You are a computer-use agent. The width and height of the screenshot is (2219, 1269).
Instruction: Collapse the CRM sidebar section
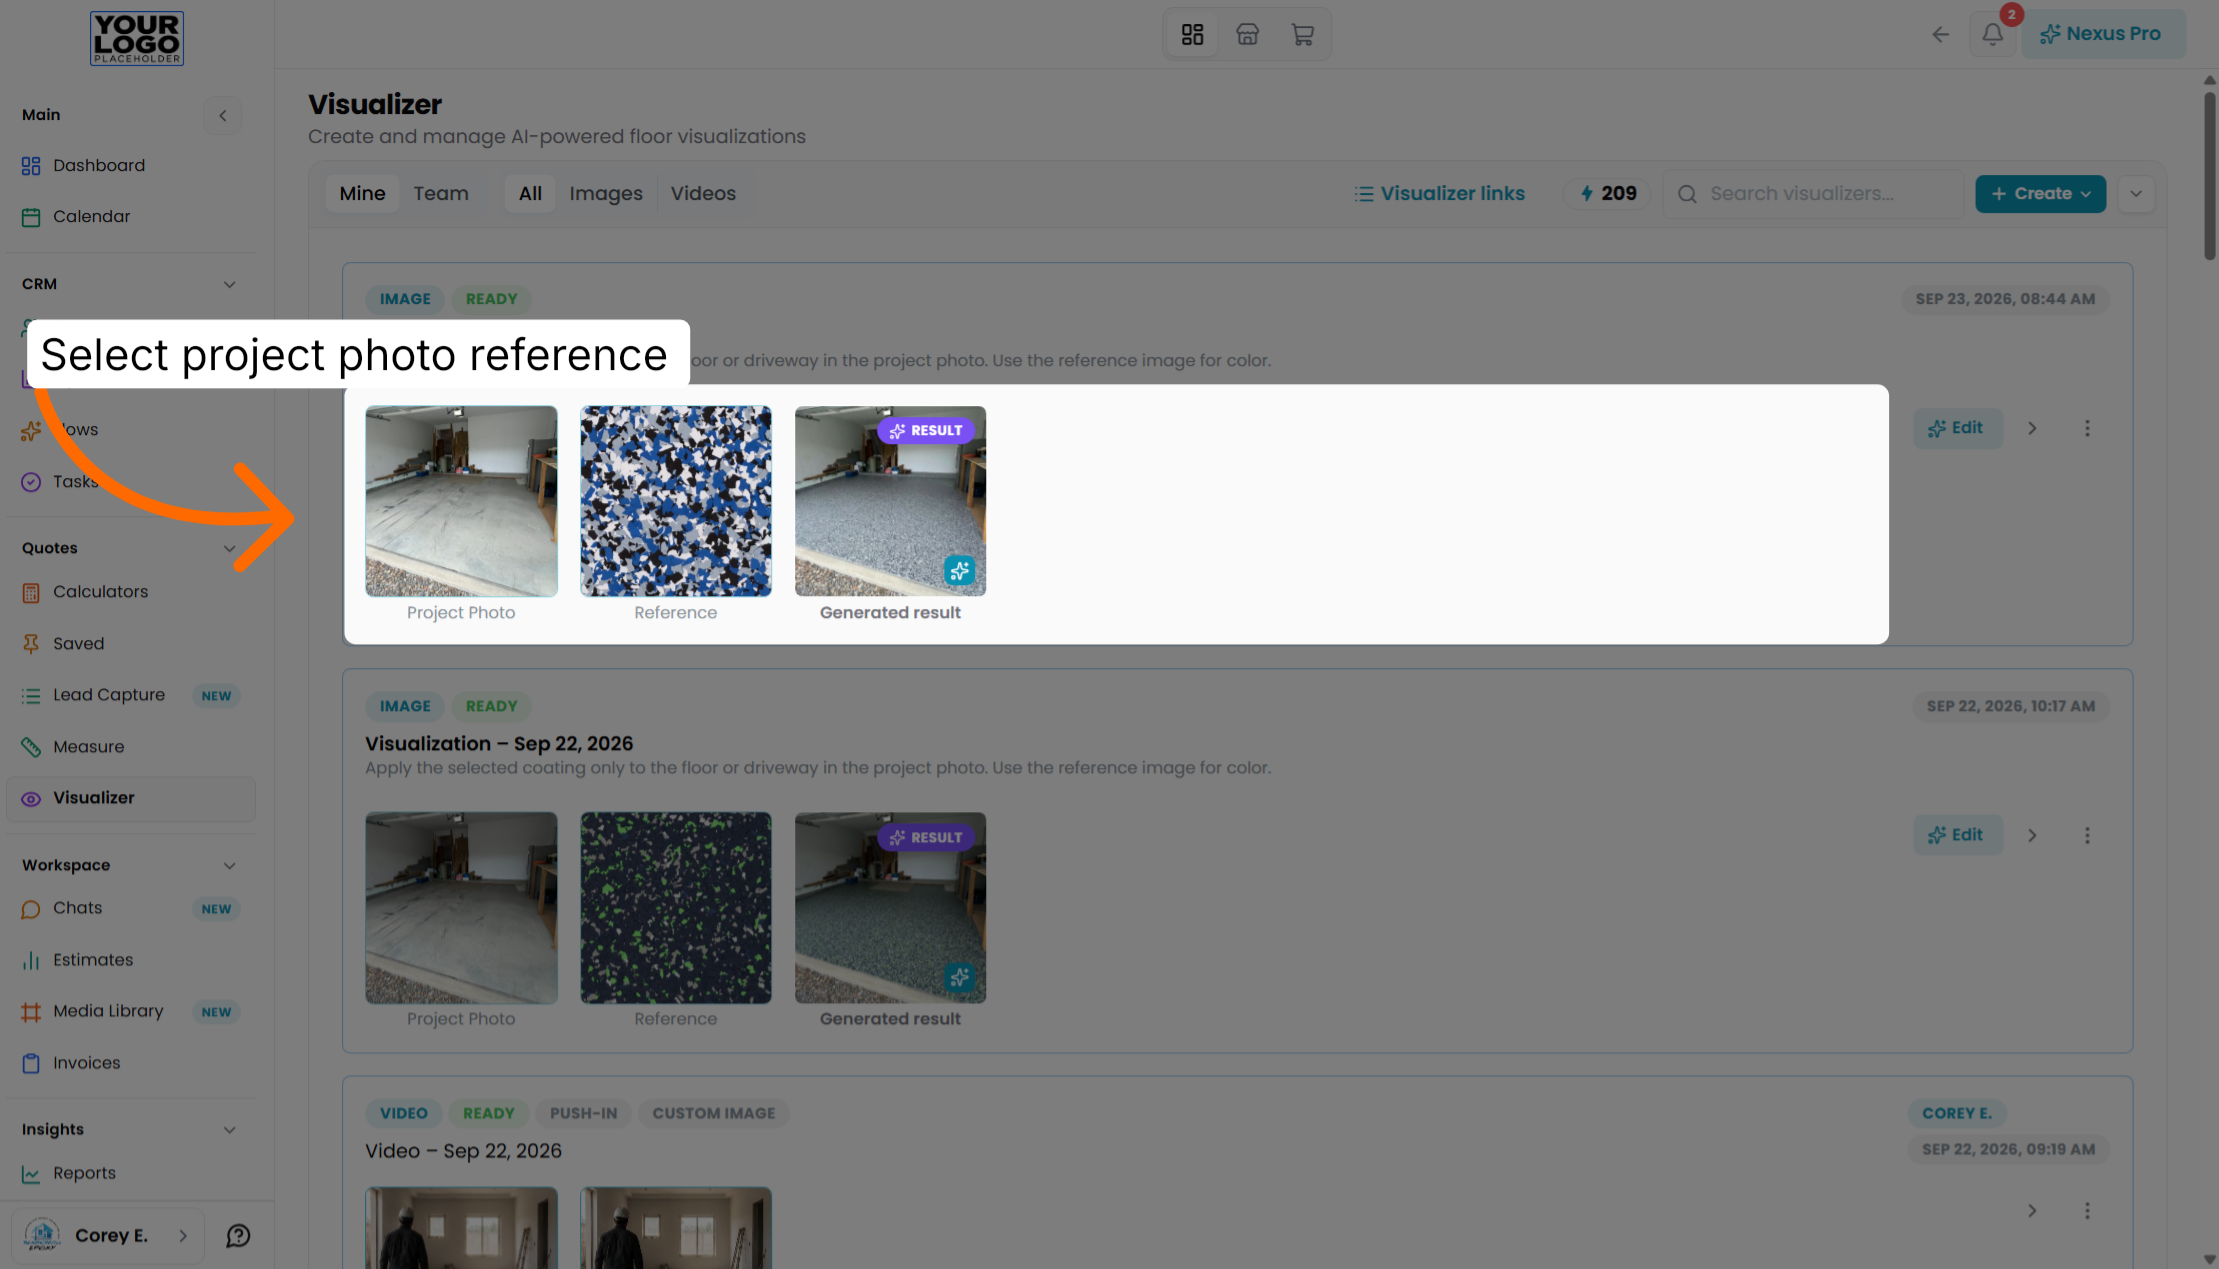pyautogui.click(x=229, y=284)
